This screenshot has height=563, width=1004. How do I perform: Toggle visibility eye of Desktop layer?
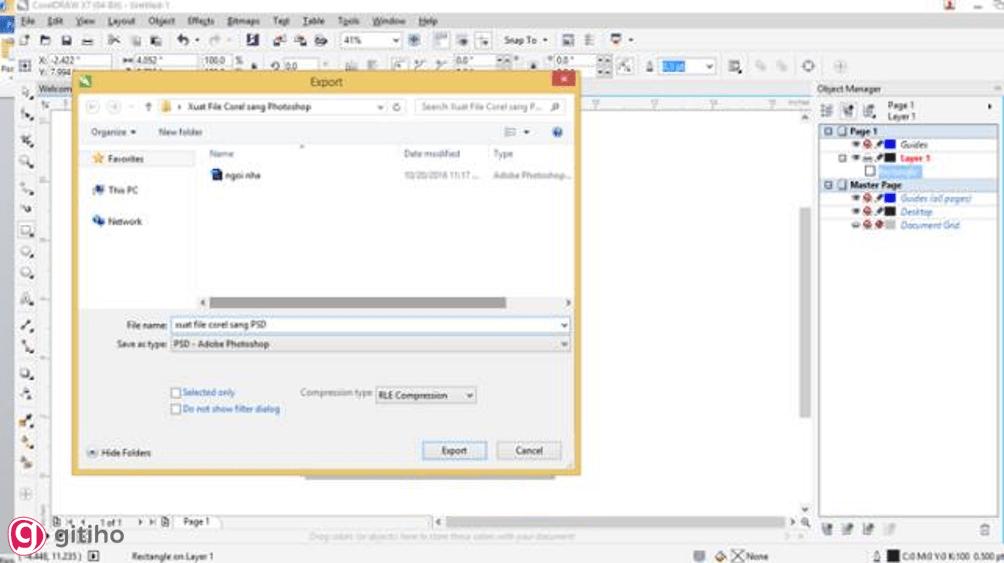855,212
